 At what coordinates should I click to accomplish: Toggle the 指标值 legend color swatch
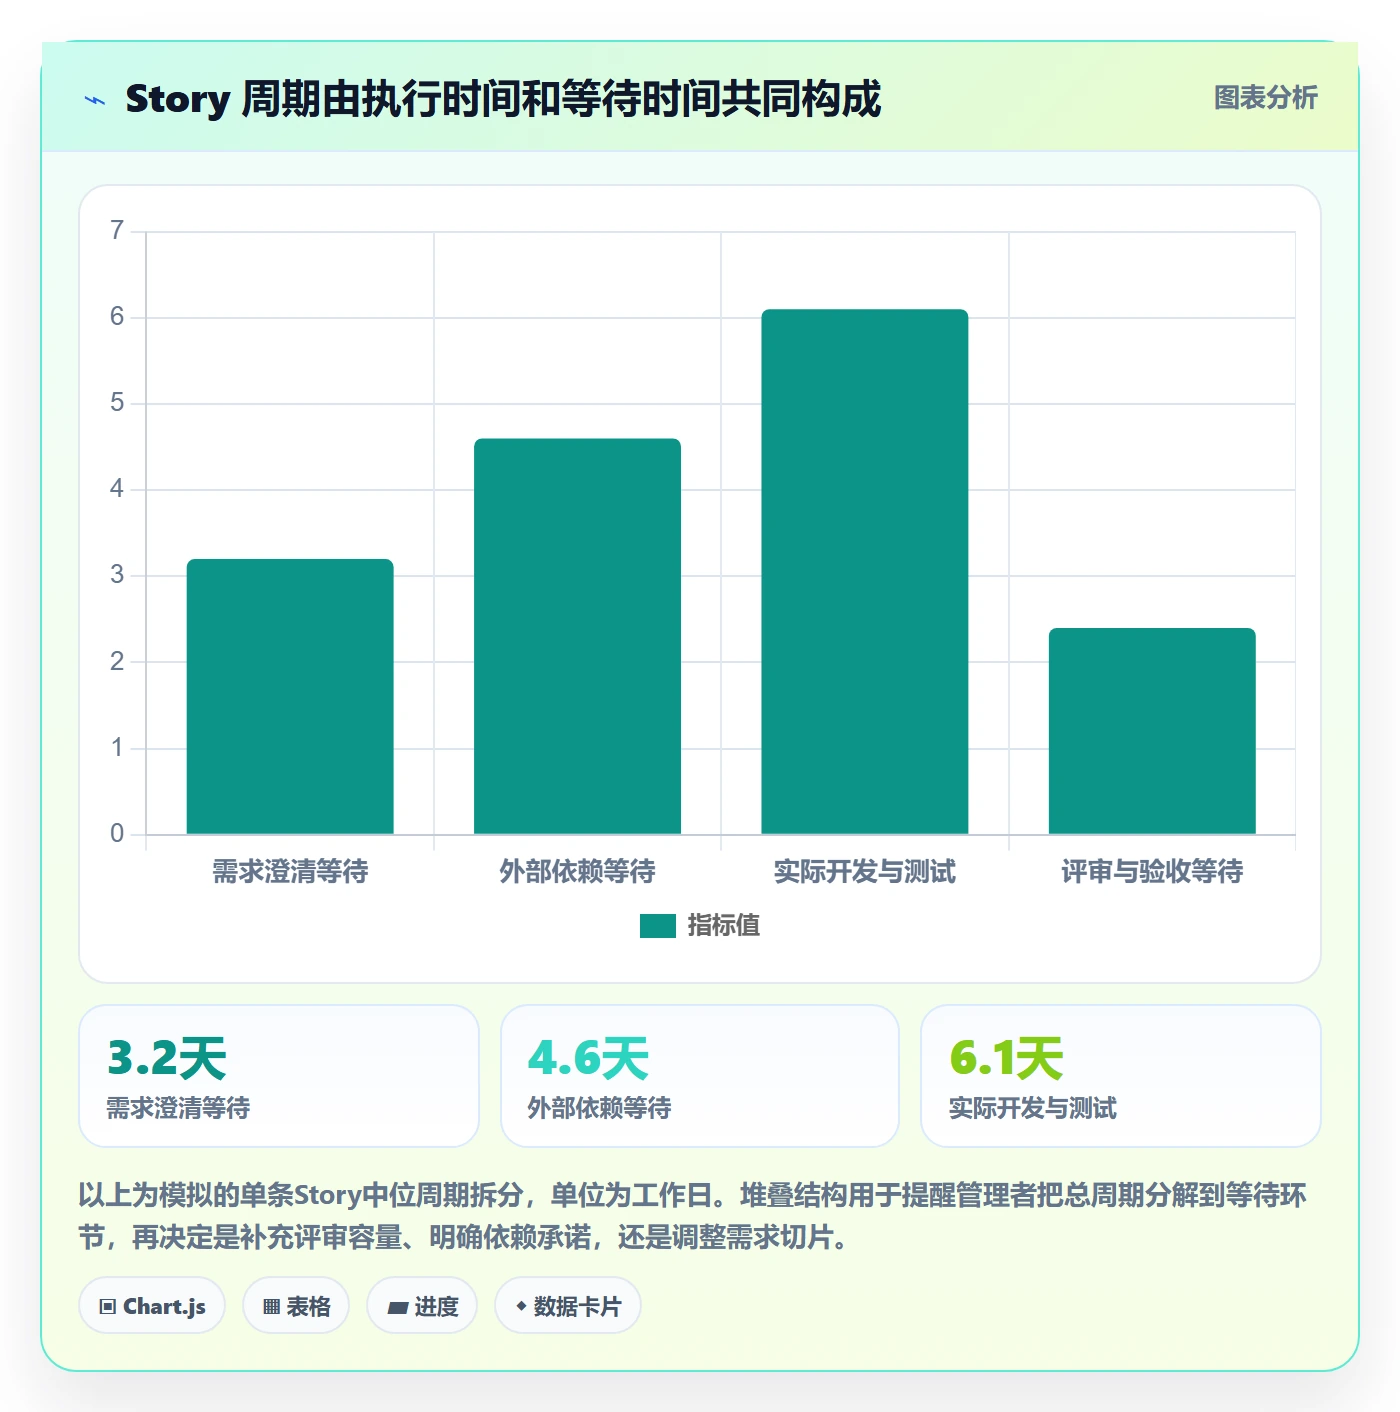point(658,926)
